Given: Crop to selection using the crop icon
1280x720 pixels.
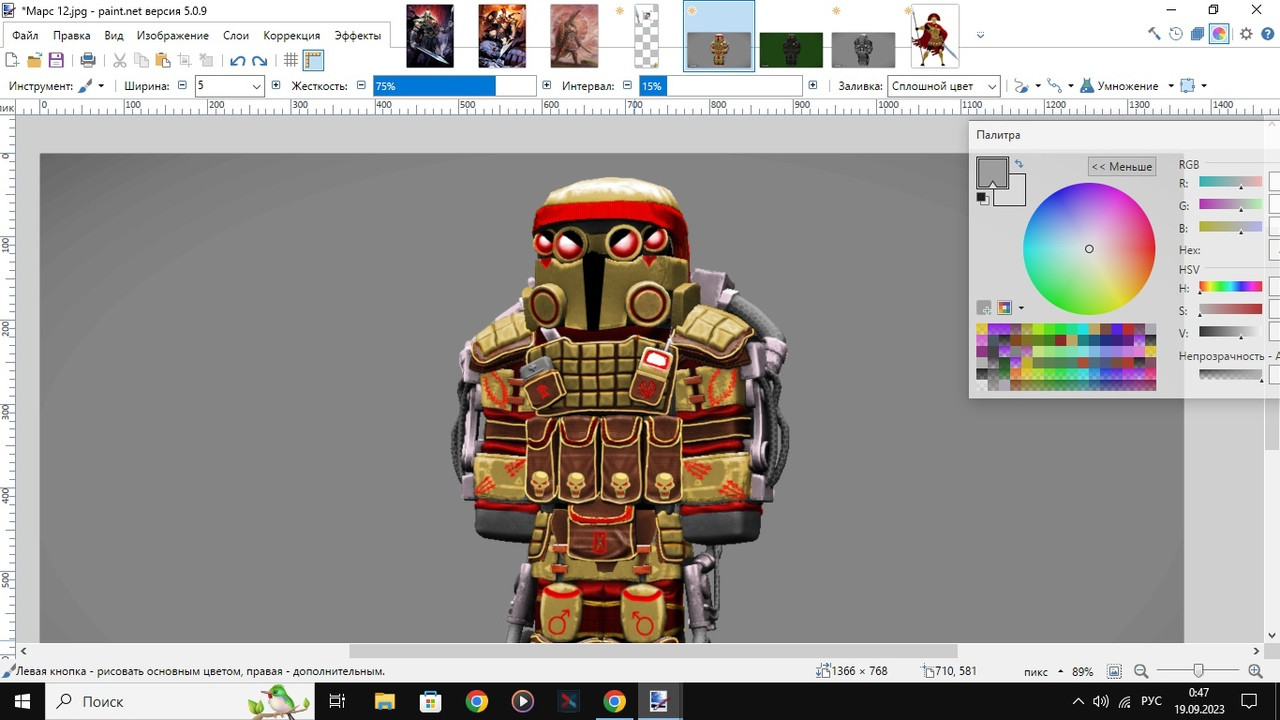Looking at the screenshot, I should [x=185, y=60].
